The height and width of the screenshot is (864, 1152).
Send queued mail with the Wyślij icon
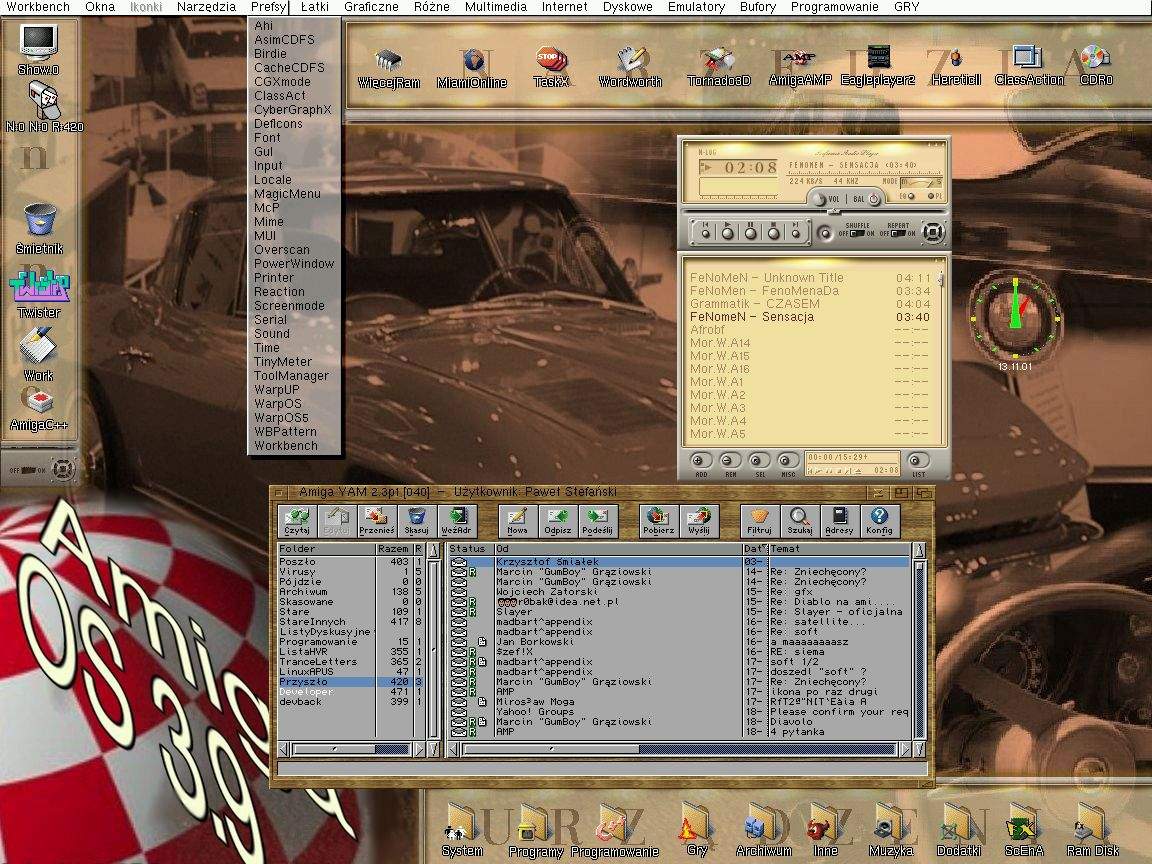699,521
